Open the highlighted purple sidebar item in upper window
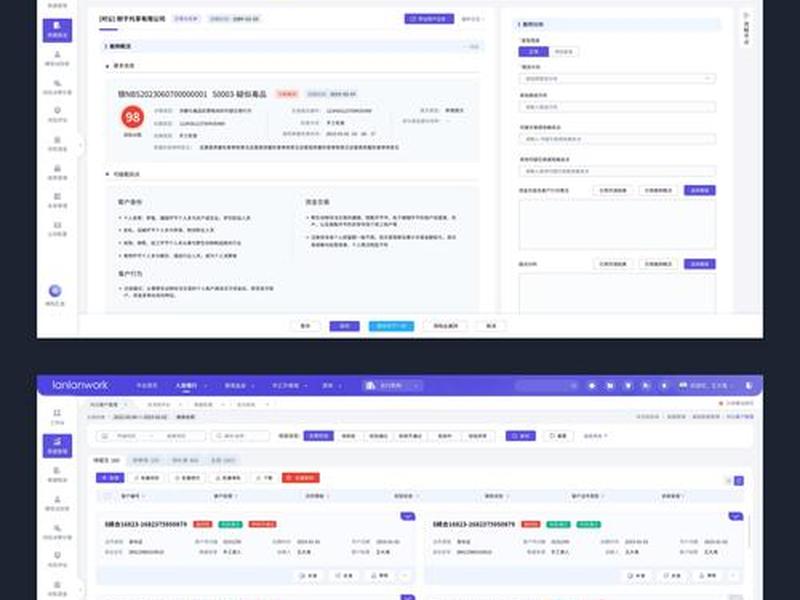This screenshot has height=600, width=800. click(x=57, y=30)
